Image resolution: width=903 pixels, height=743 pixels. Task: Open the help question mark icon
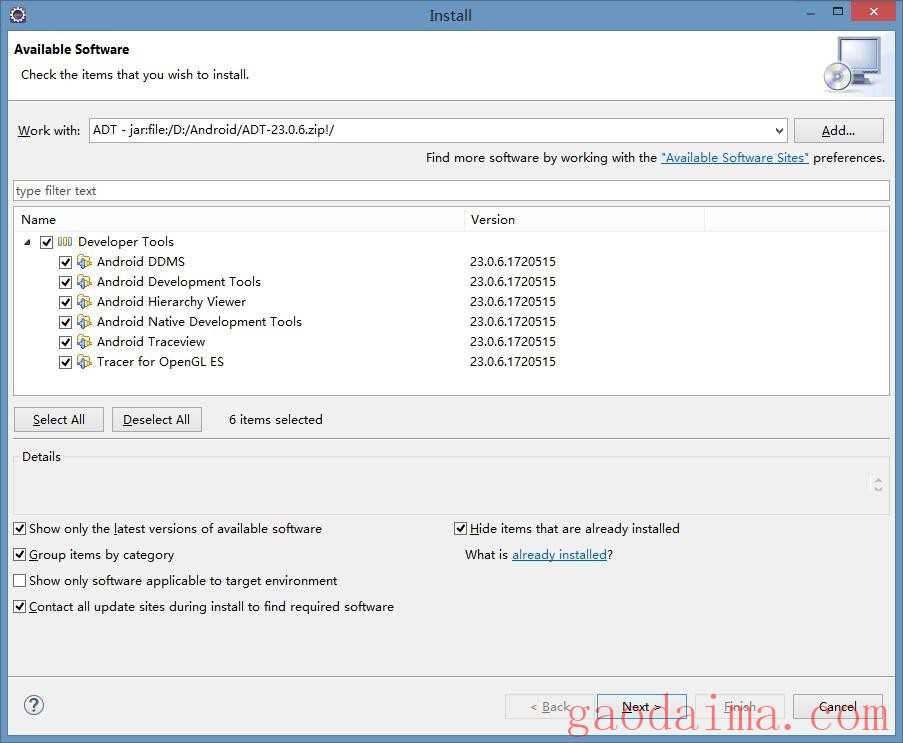(x=34, y=705)
